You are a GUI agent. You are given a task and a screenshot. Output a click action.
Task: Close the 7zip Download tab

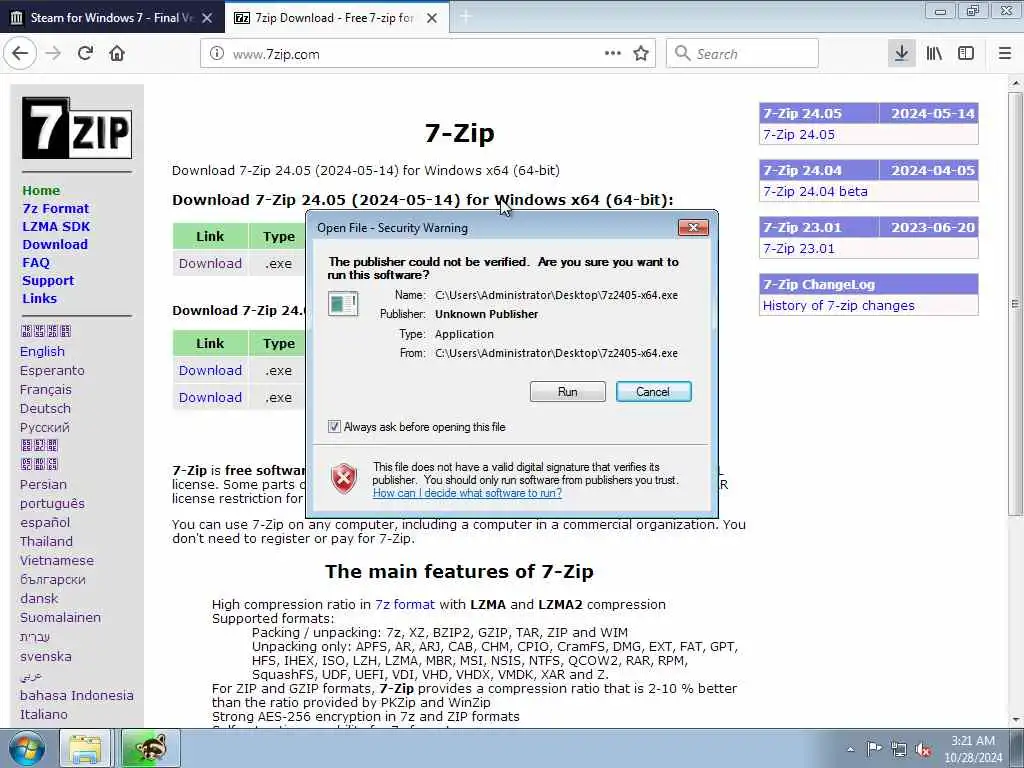tap(432, 18)
